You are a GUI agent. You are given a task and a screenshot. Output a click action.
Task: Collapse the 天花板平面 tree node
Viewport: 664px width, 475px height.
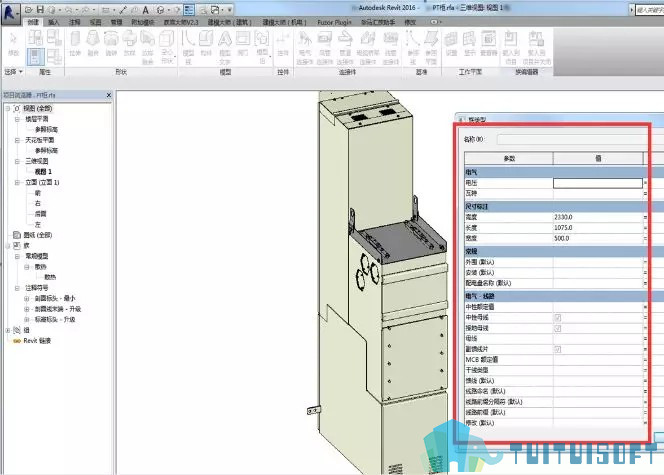(17, 140)
